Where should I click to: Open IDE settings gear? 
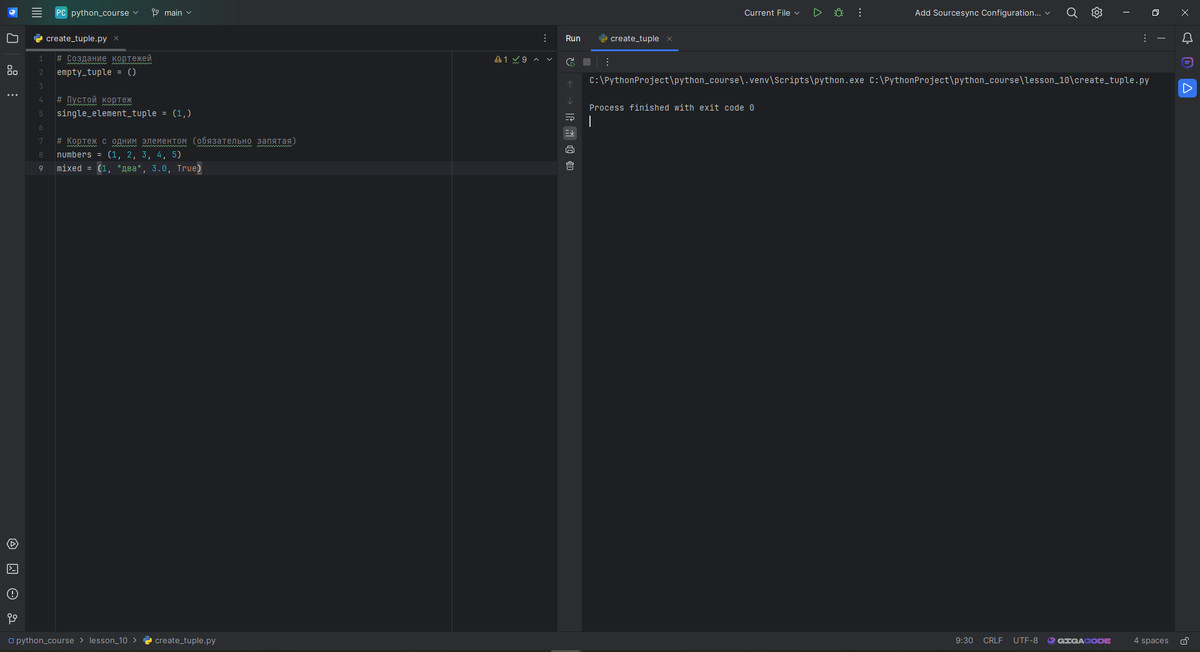click(1097, 13)
